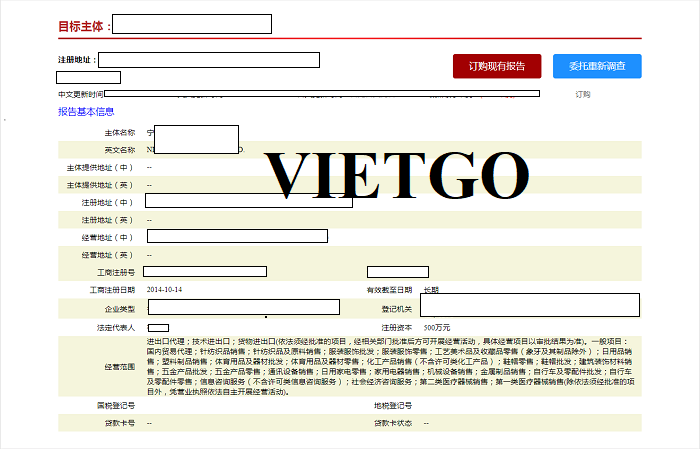Click the 登记机关 label

(x=396, y=309)
